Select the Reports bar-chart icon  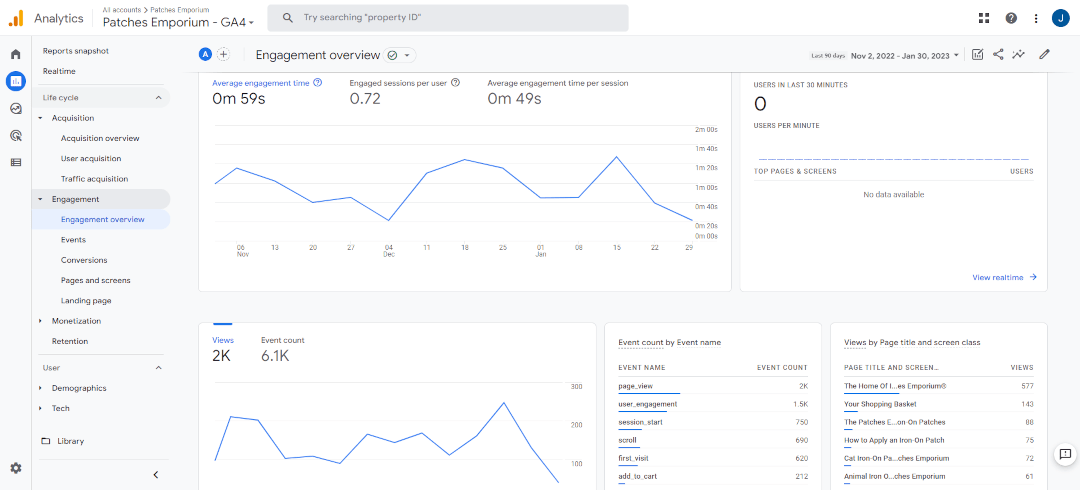coord(15,81)
